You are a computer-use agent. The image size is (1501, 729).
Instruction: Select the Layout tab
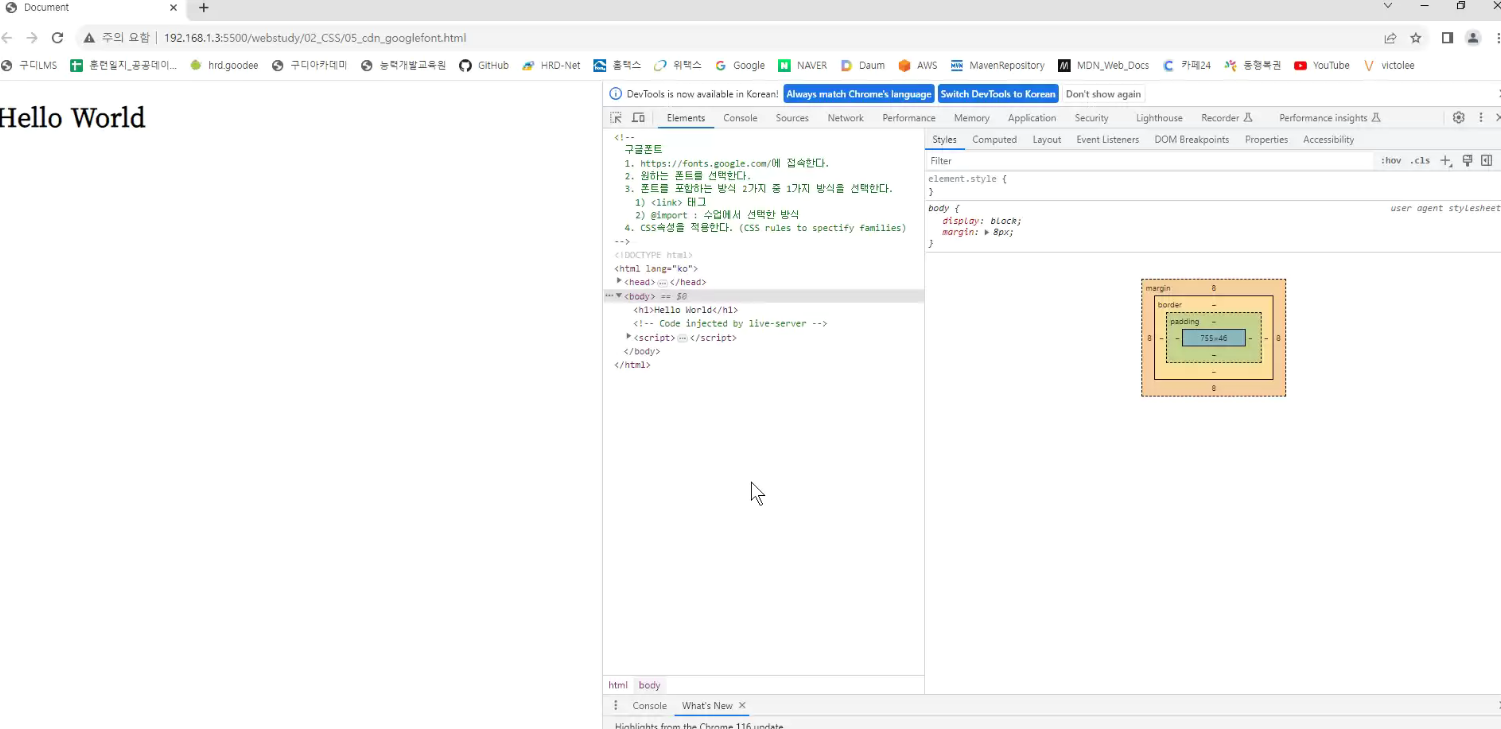tap(1047, 140)
